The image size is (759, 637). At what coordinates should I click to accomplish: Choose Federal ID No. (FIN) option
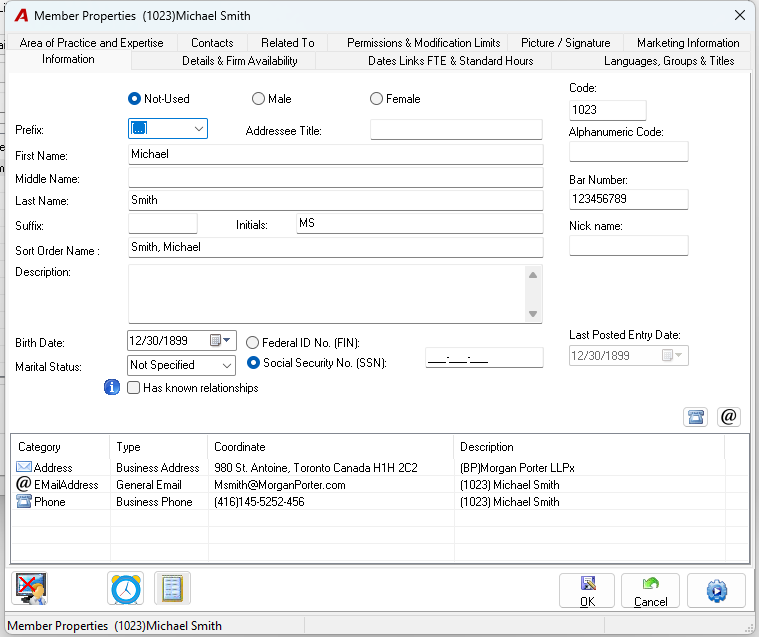coord(252,343)
